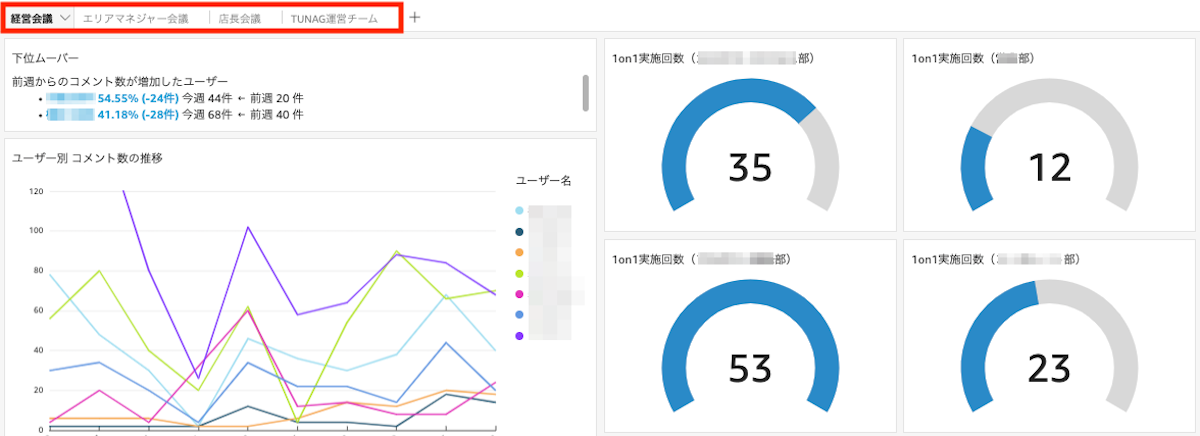This screenshot has width=1200, height=436.
Task: Add a new sheet with the plus icon
Action: (415, 17)
